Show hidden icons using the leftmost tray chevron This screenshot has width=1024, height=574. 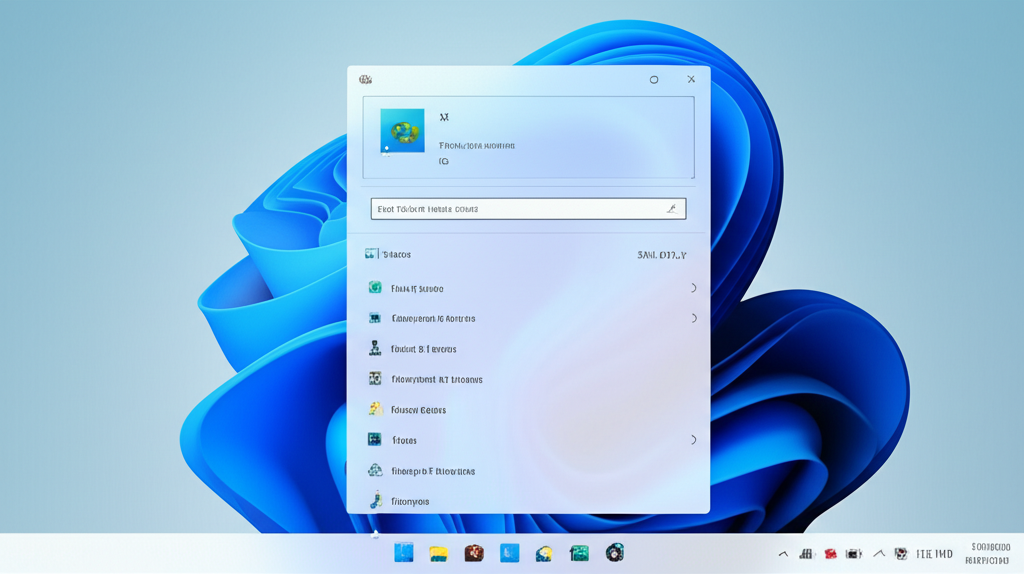click(783, 554)
